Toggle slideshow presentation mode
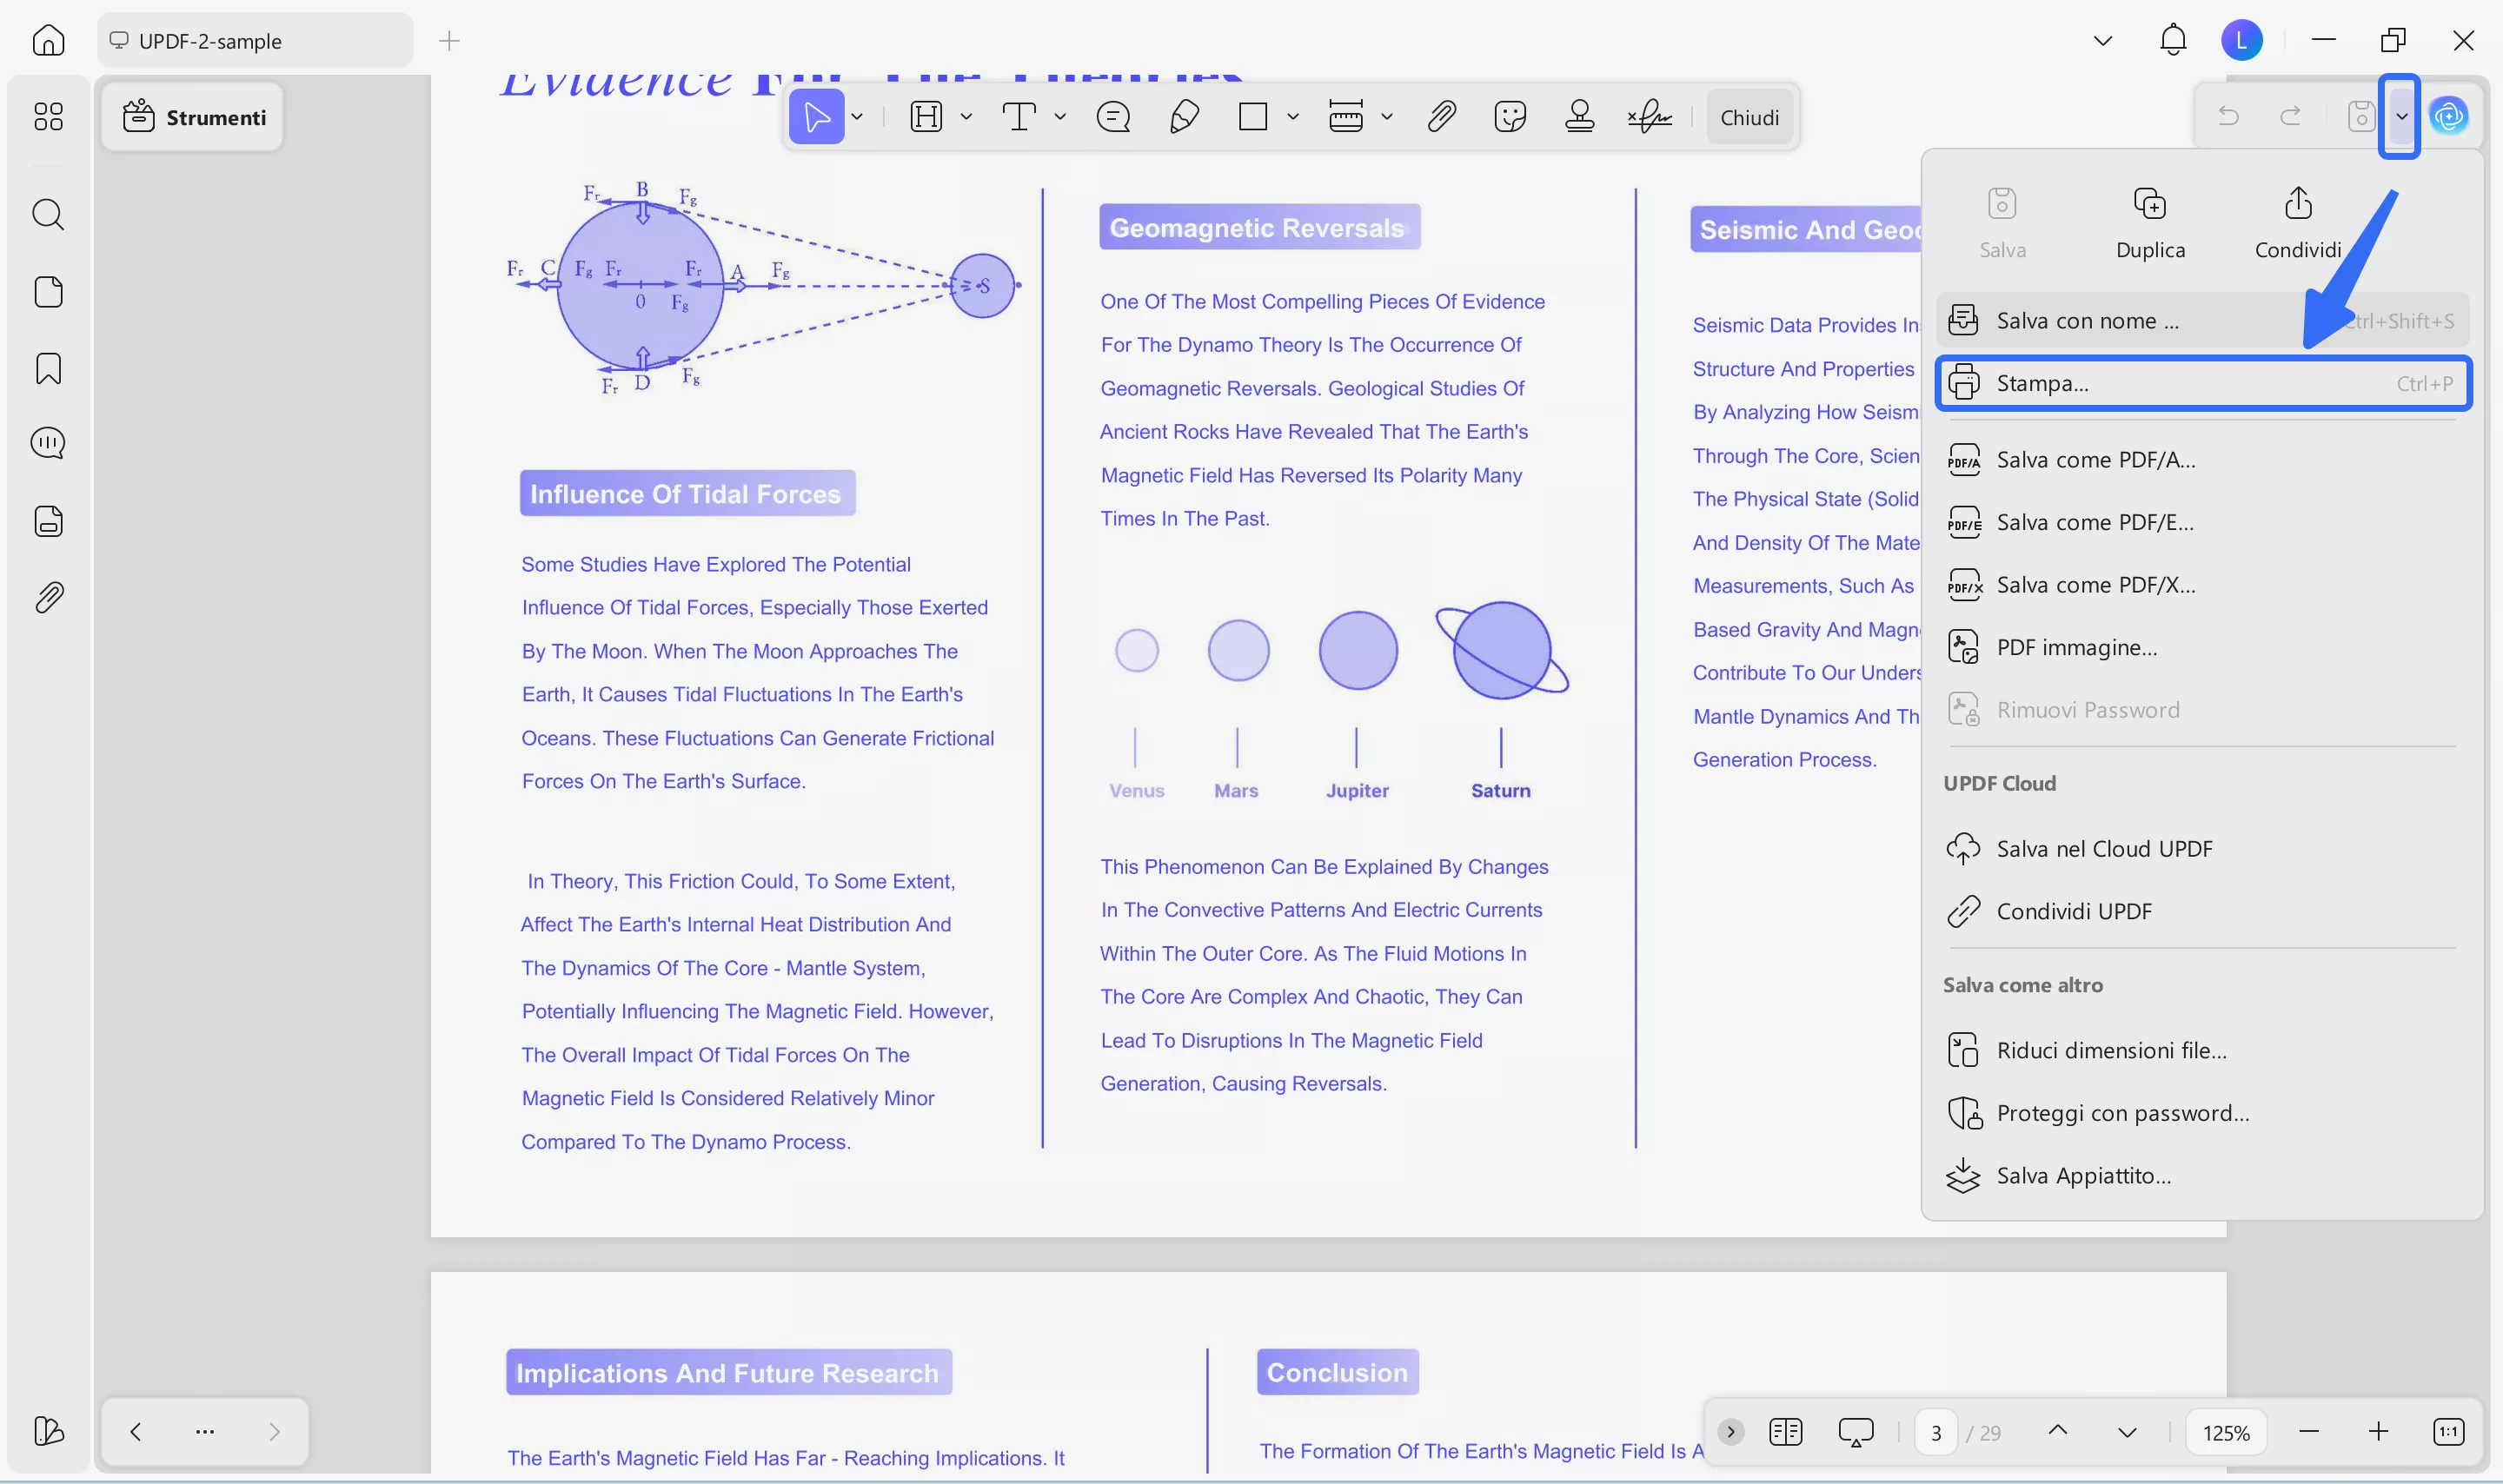2503x1484 pixels. tap(1855, 1432)
